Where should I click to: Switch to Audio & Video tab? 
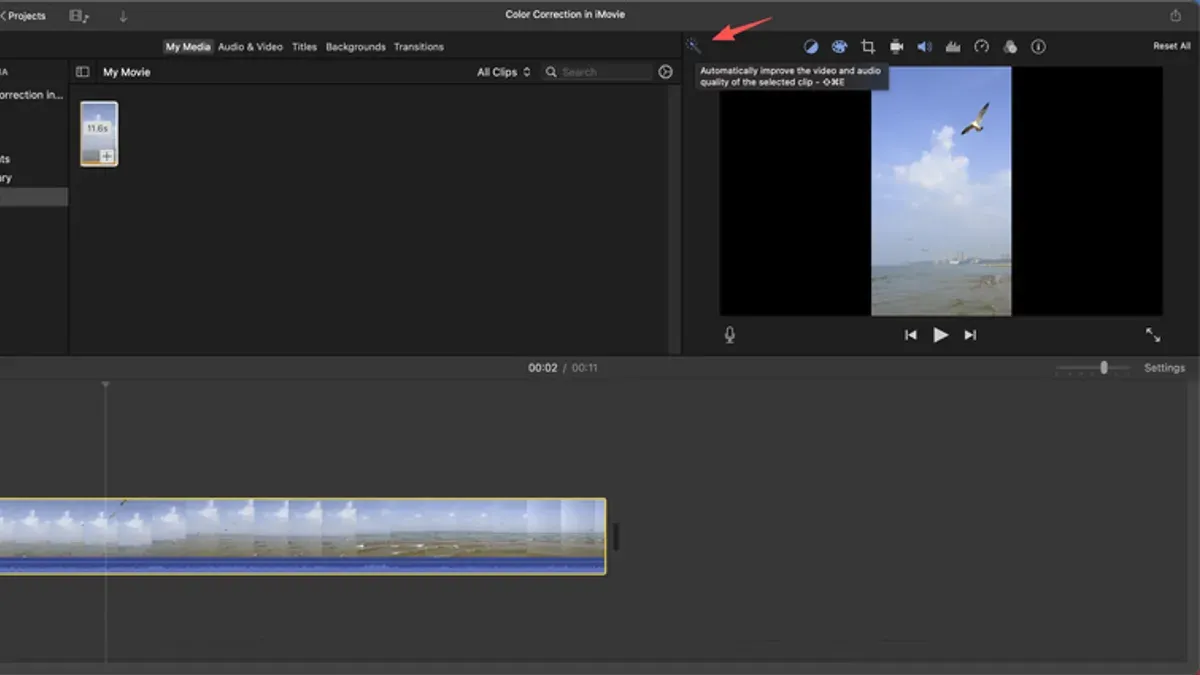(250, 47)
